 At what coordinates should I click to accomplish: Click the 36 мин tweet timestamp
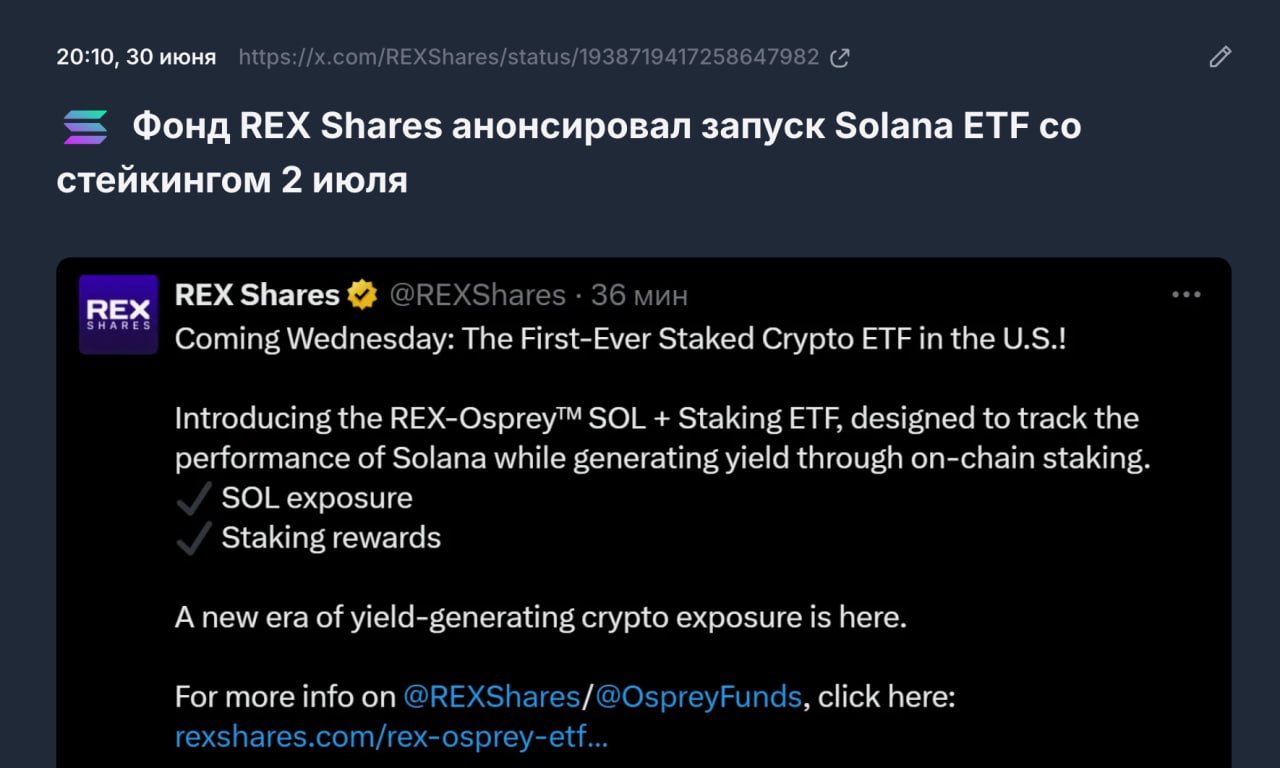coord(639,295)
